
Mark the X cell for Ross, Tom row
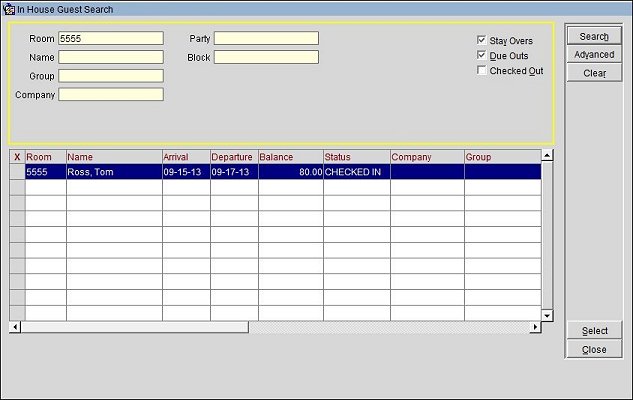[x=17, y=172]
